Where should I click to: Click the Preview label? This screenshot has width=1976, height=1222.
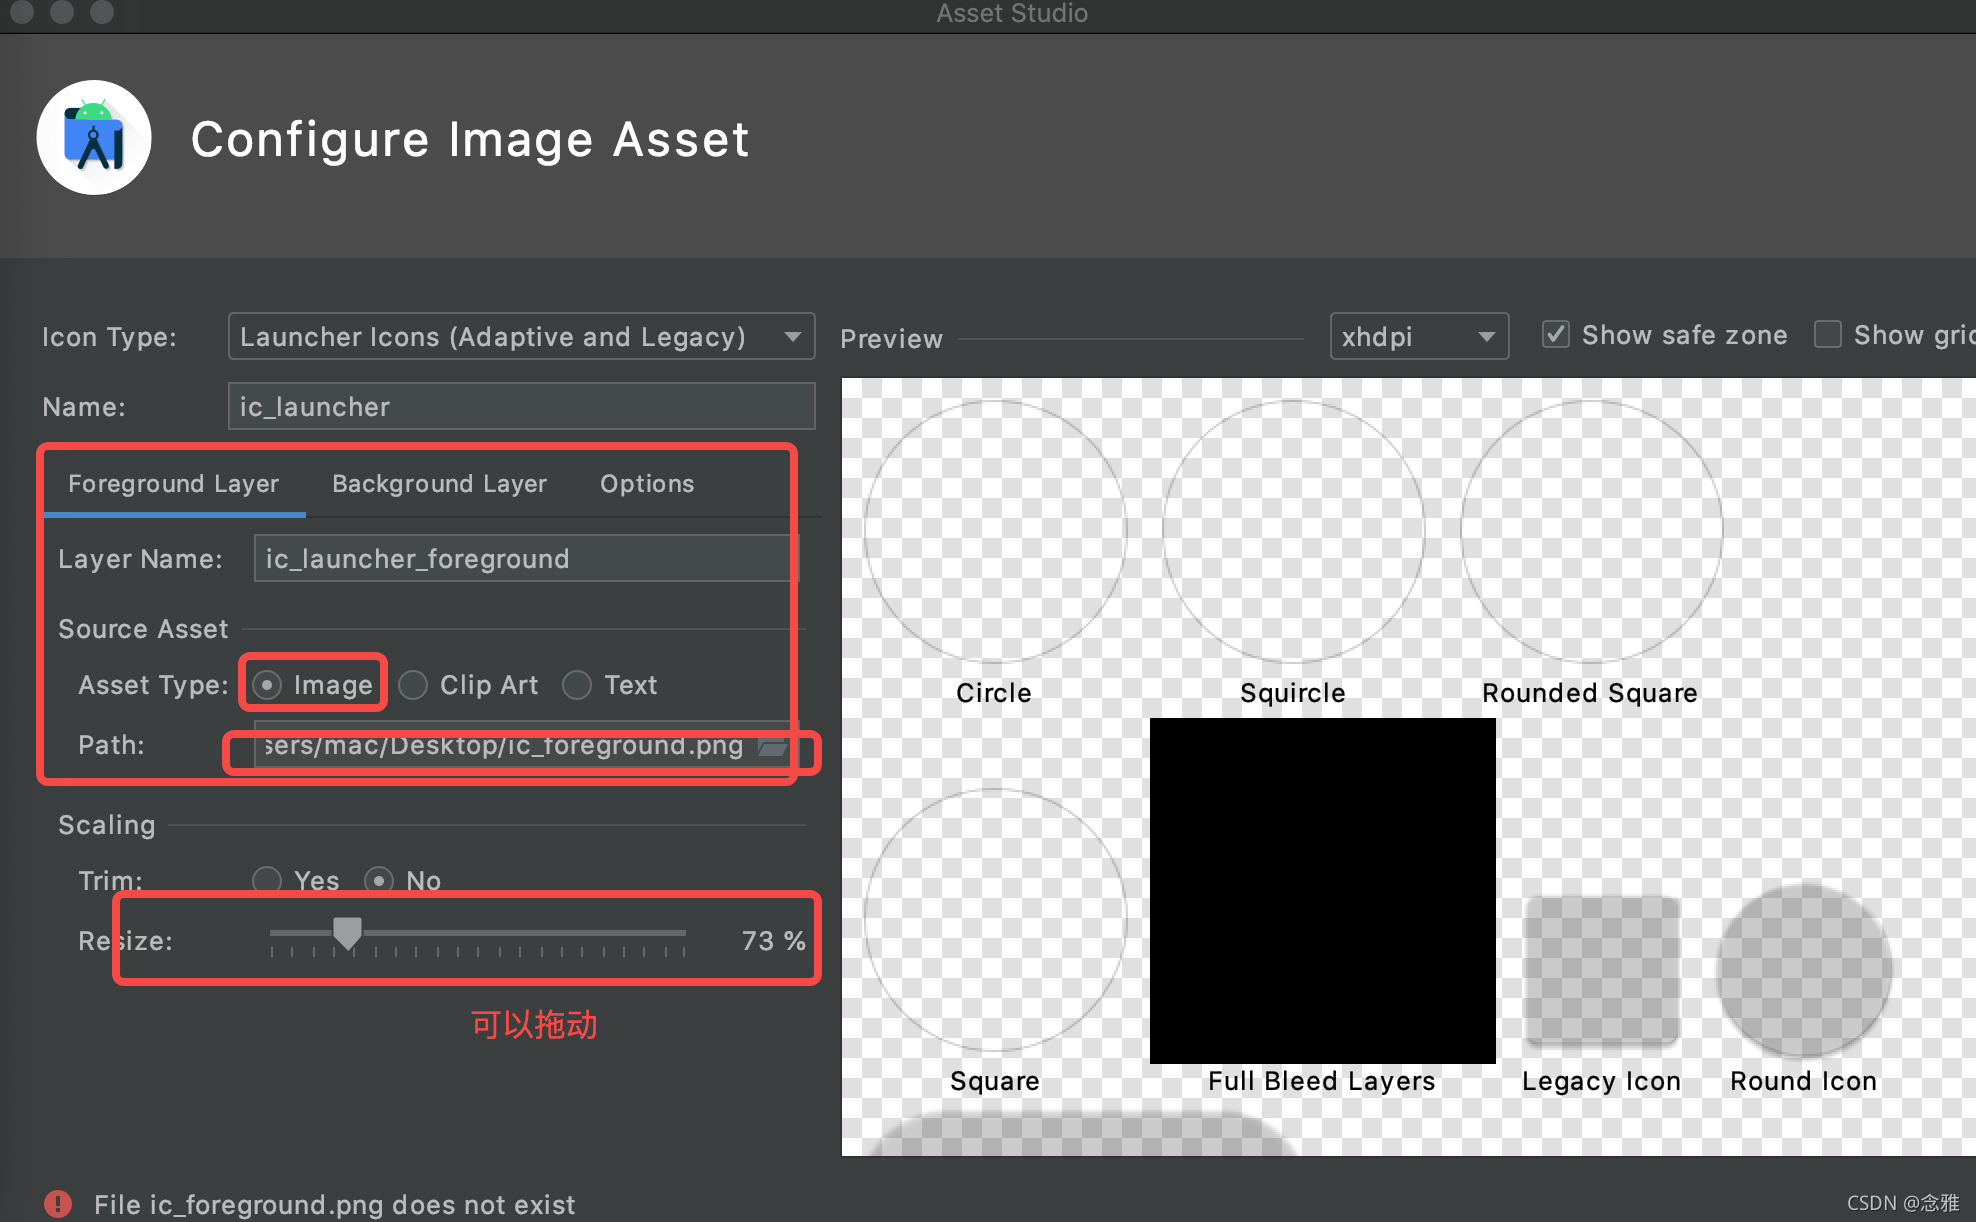click(x=891, y=339)
